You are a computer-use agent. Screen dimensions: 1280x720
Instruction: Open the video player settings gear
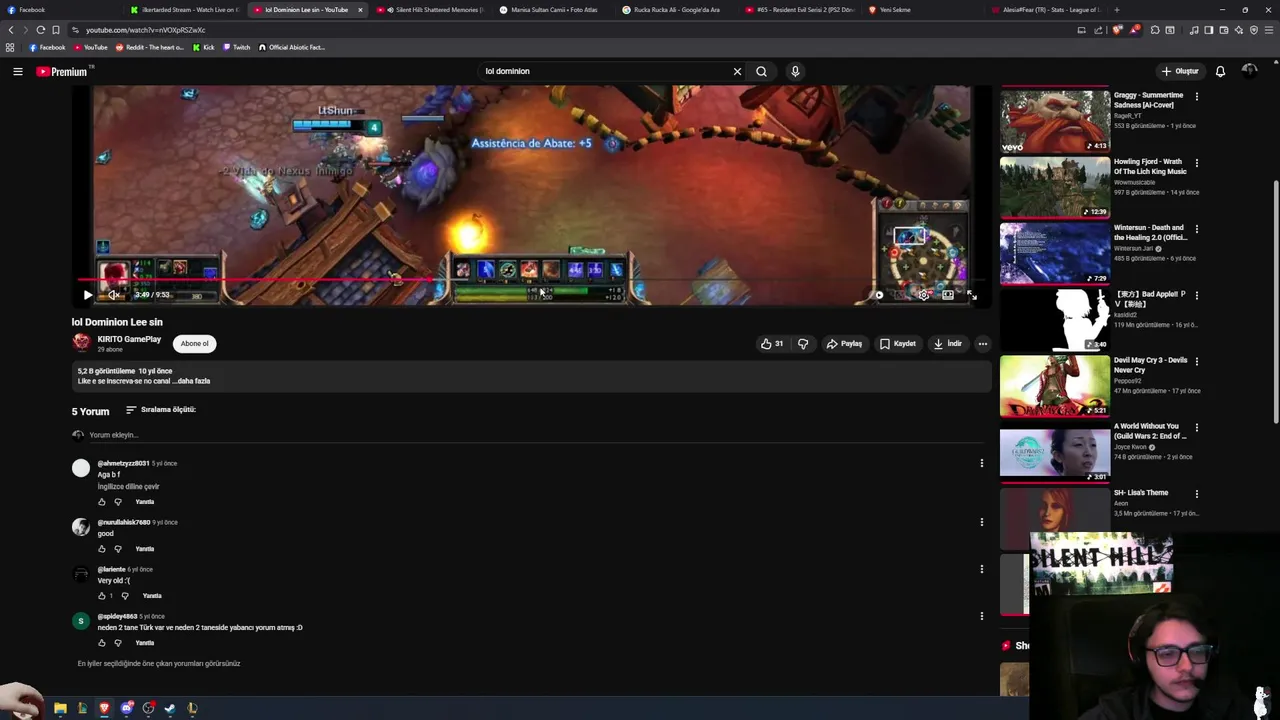923,295
